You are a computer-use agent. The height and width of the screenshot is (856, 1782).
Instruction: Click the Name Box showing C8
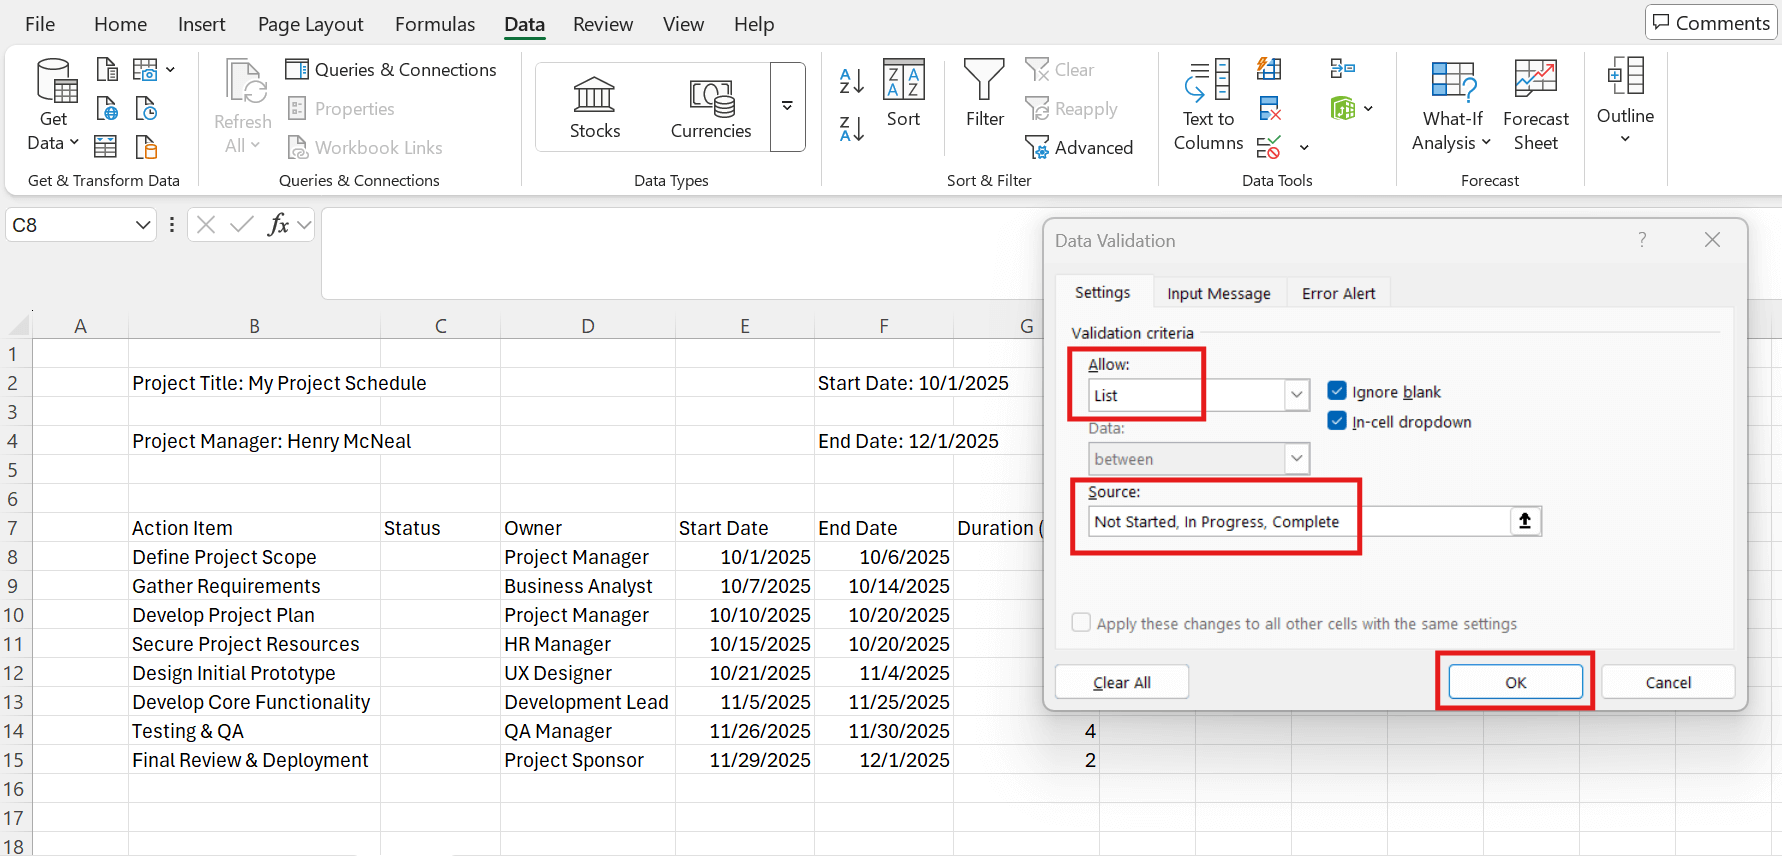pyautogui.click(x=69, y=225)
